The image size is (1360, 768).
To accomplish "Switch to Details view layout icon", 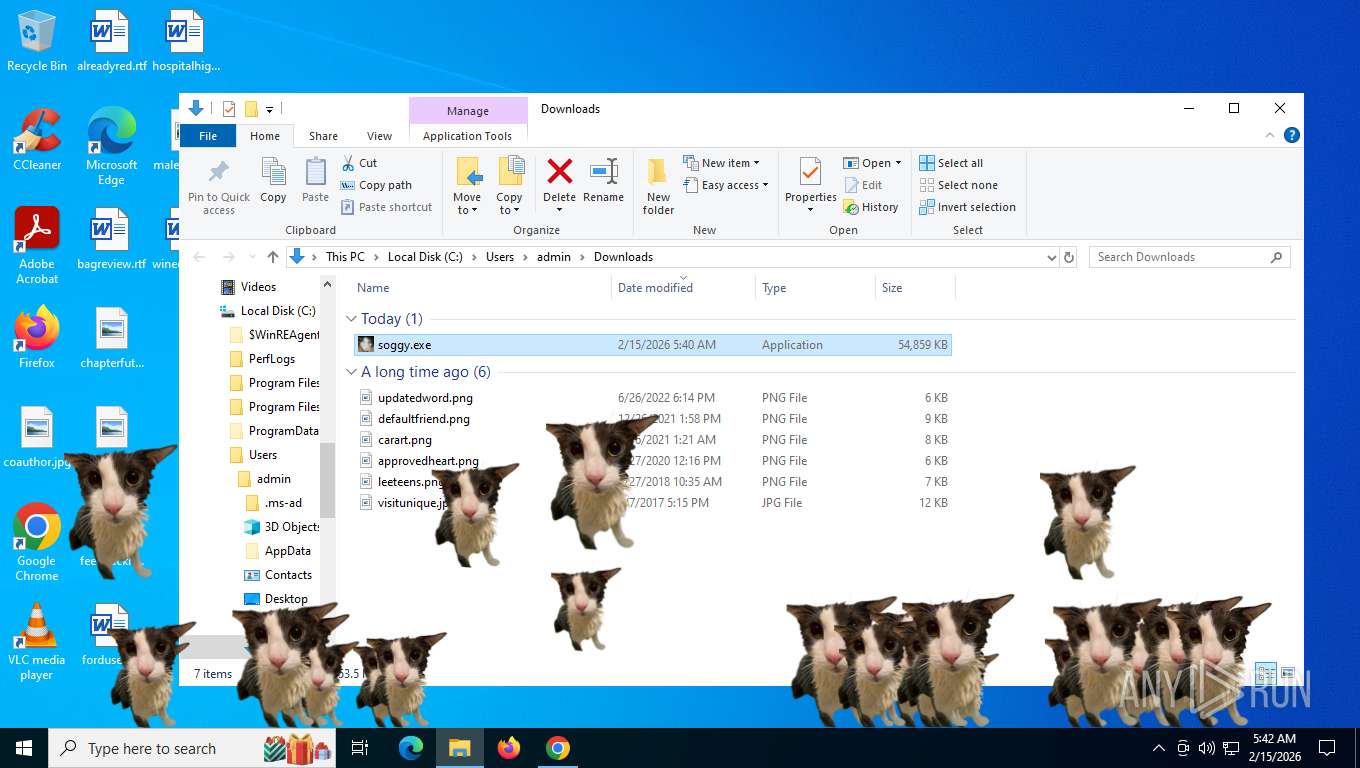I will (1266, 674).
